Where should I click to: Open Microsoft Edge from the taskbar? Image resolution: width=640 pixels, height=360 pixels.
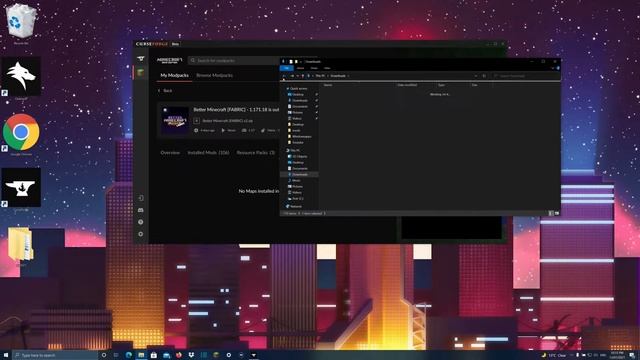(129, 355)
